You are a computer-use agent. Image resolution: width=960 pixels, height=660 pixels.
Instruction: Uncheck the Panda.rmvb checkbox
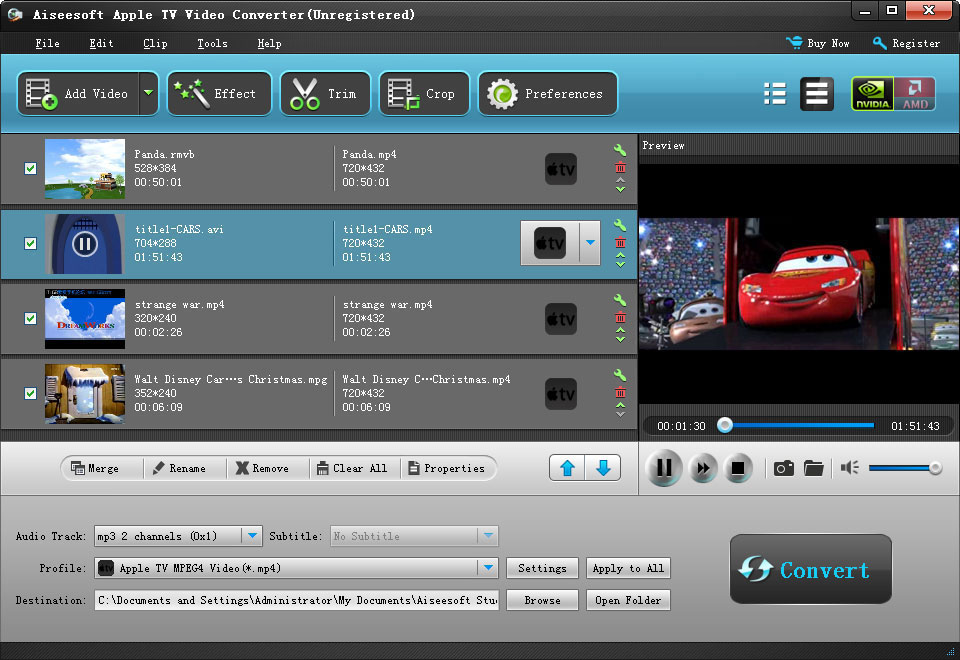pos(30,168)
